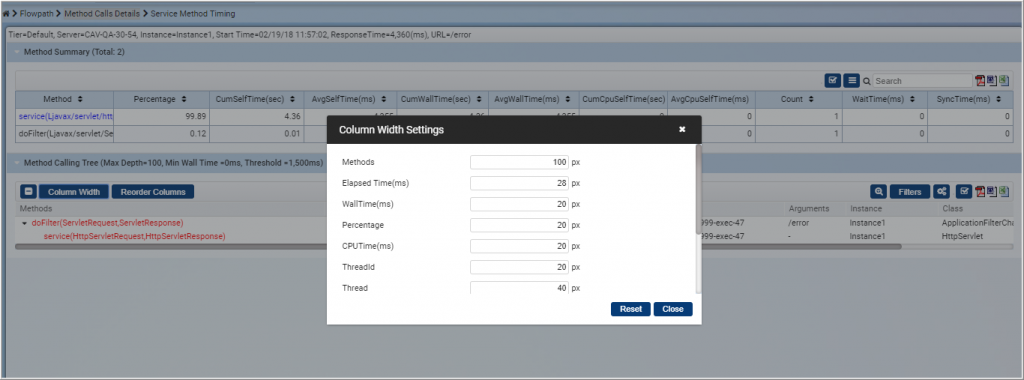Export Method Calling Tree as PDF
This screenshot has width=1024, height=380.
click(980, 191)
